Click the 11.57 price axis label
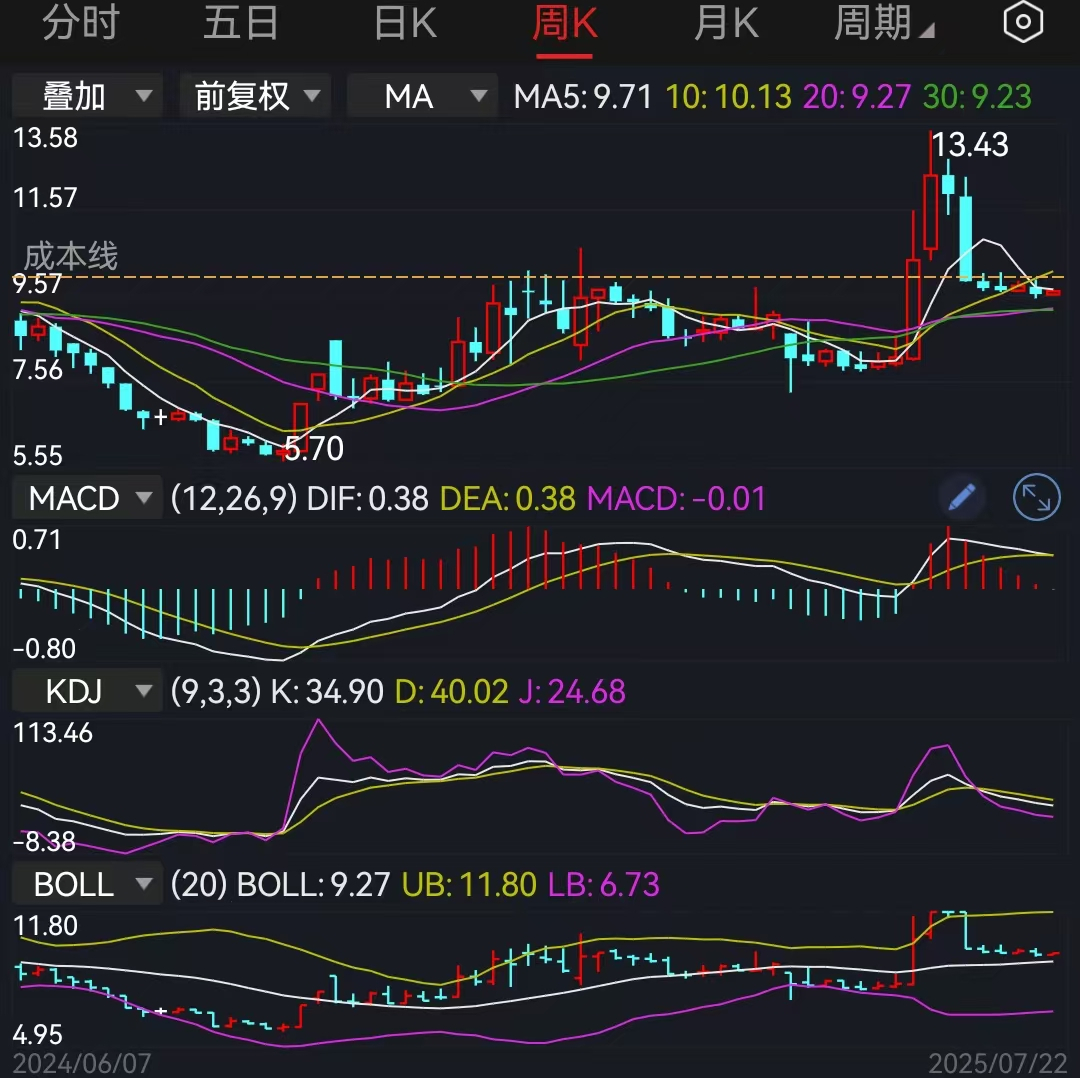Image resolution: width=1080 pixels, height=1078 pixels. 45,198
